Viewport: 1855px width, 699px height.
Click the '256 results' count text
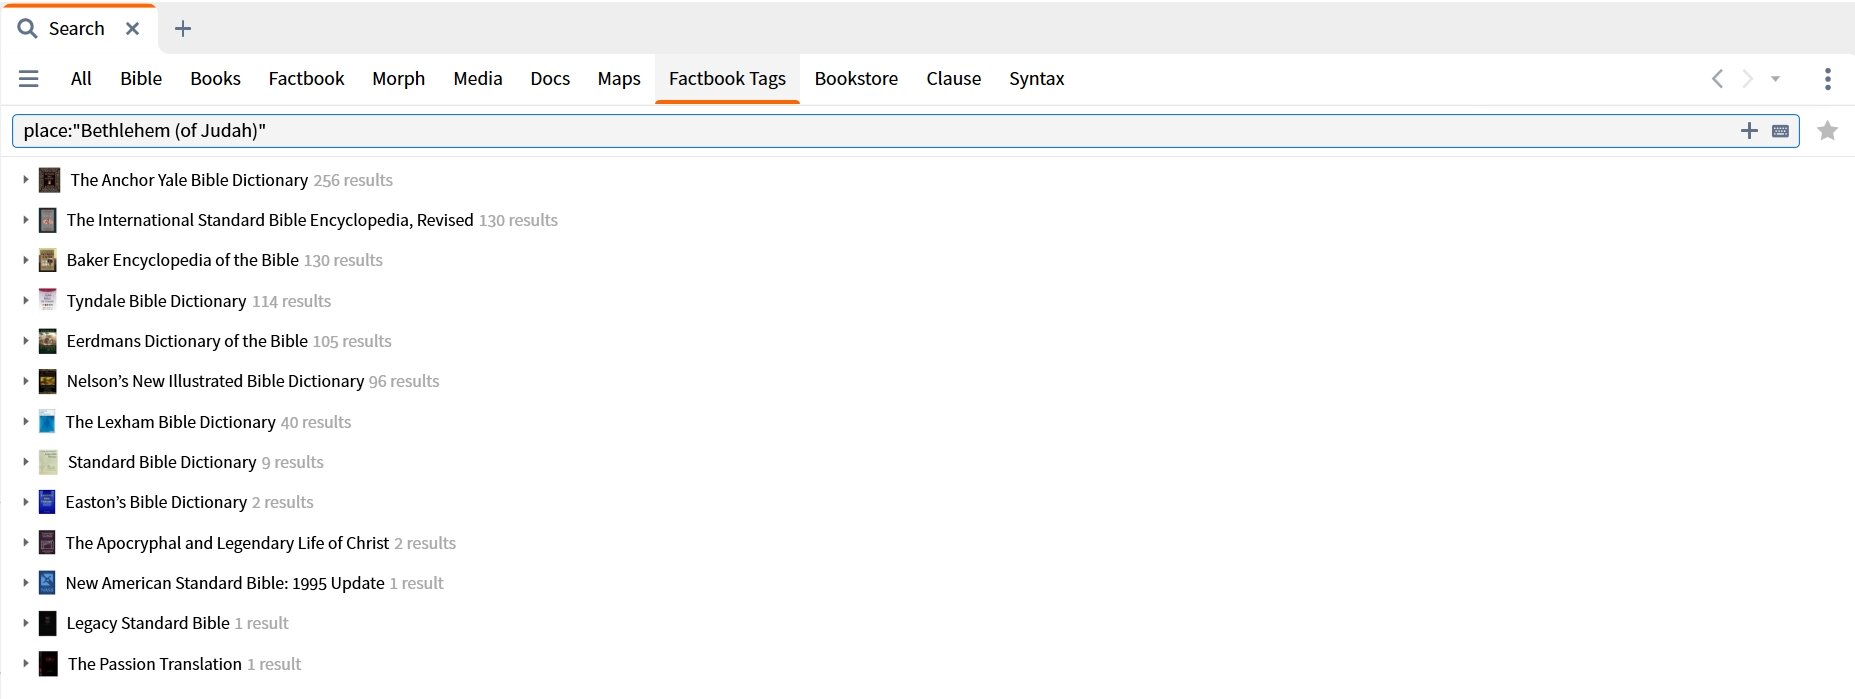(x=353, y=180)
